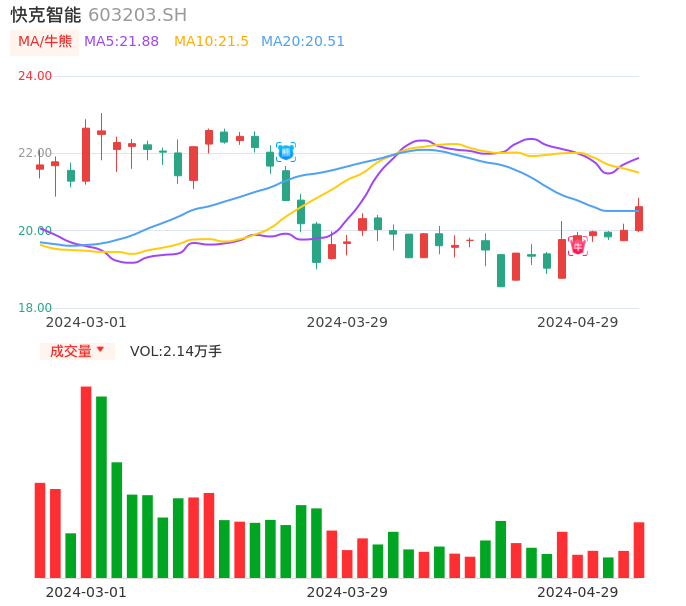686x606 pixels.
Task: Click the 快克智能 stock name
Action: [46, 15]
